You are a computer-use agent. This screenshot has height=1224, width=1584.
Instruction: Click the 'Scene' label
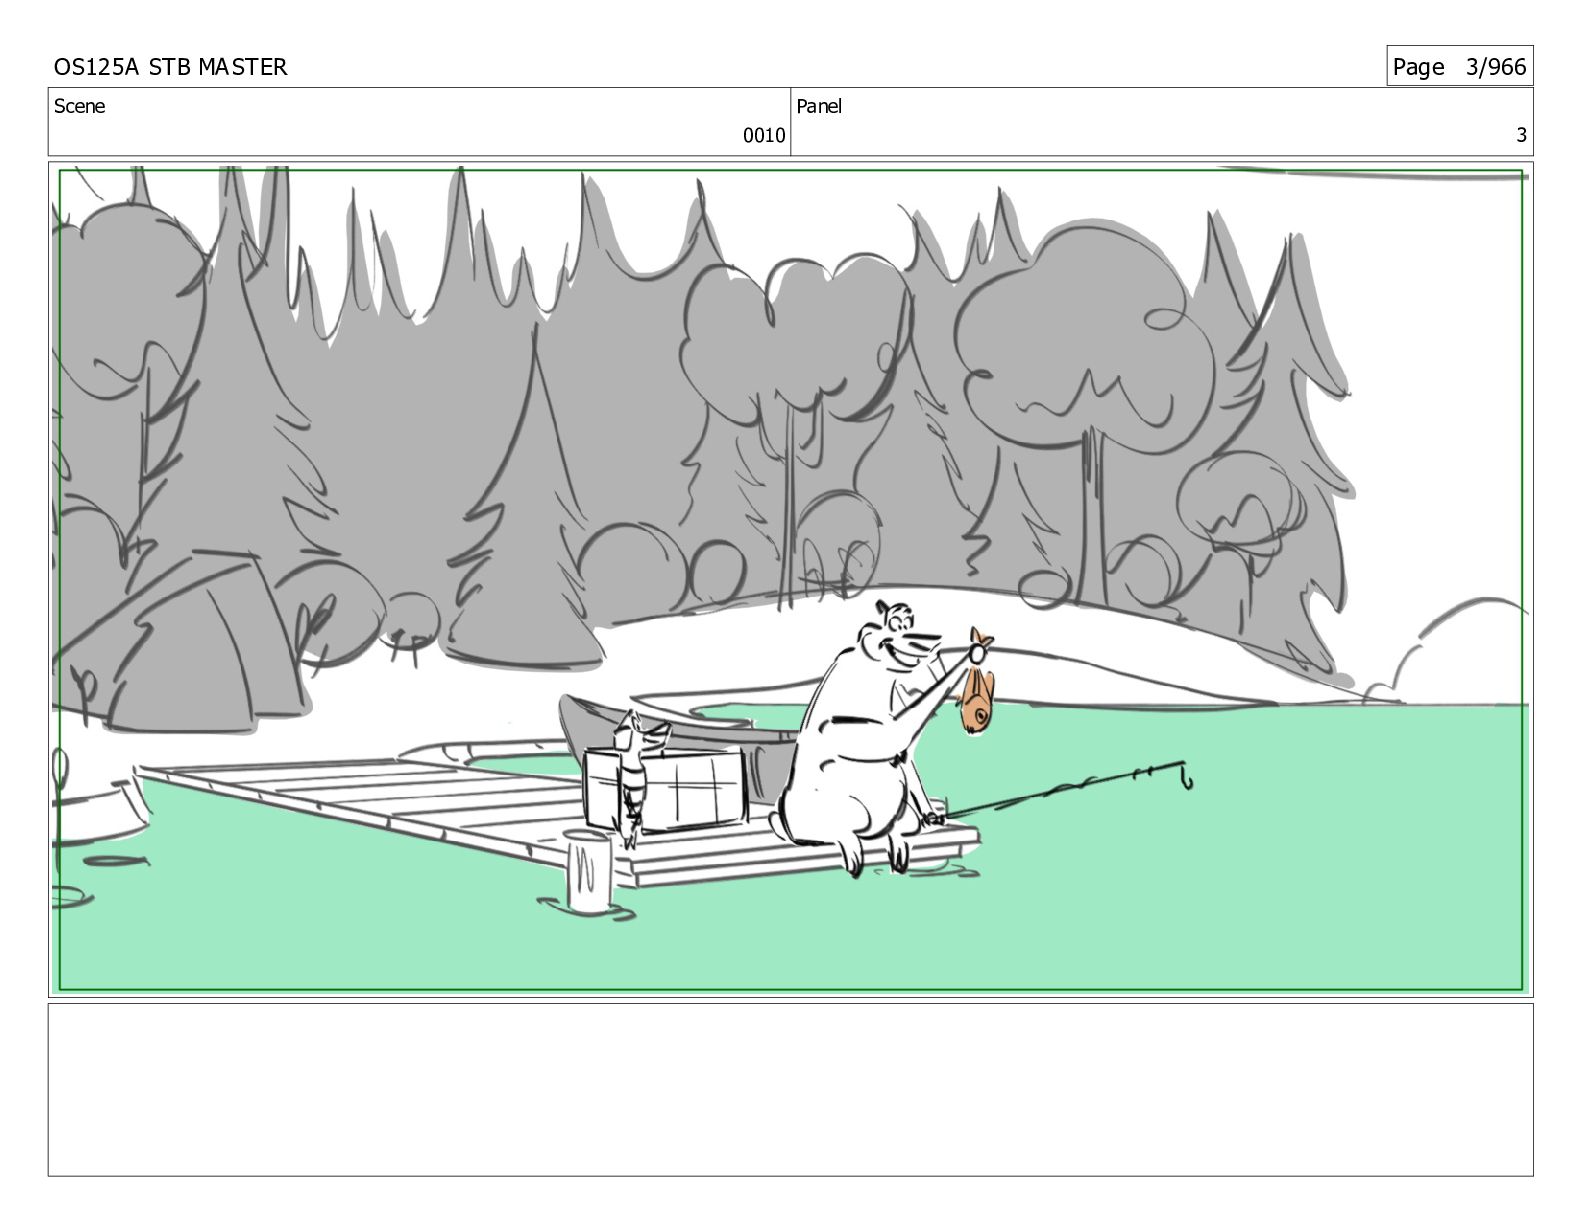(79, 106)
